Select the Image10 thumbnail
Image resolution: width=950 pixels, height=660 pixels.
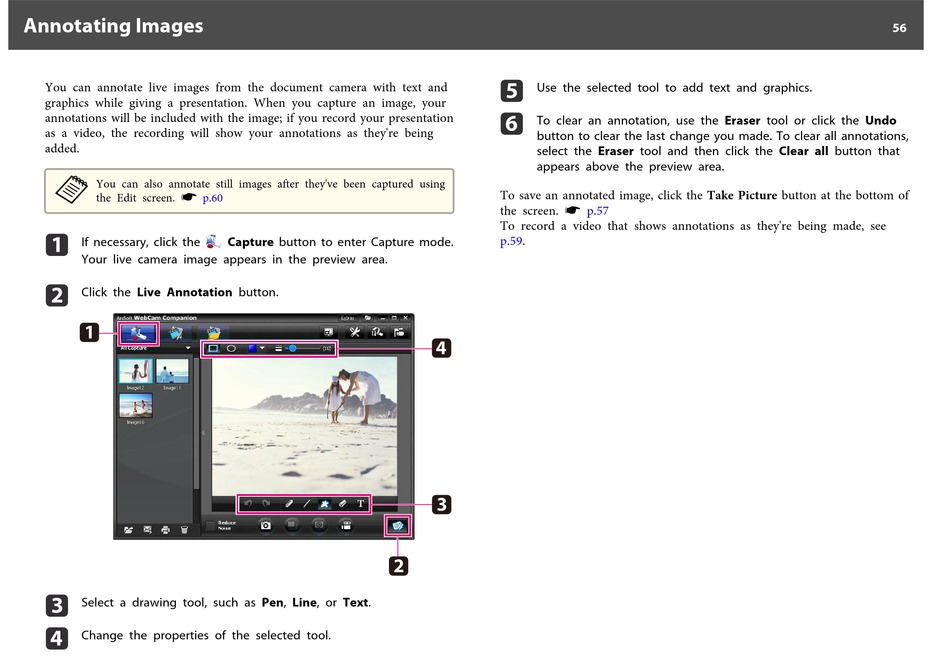pos(135,405)
